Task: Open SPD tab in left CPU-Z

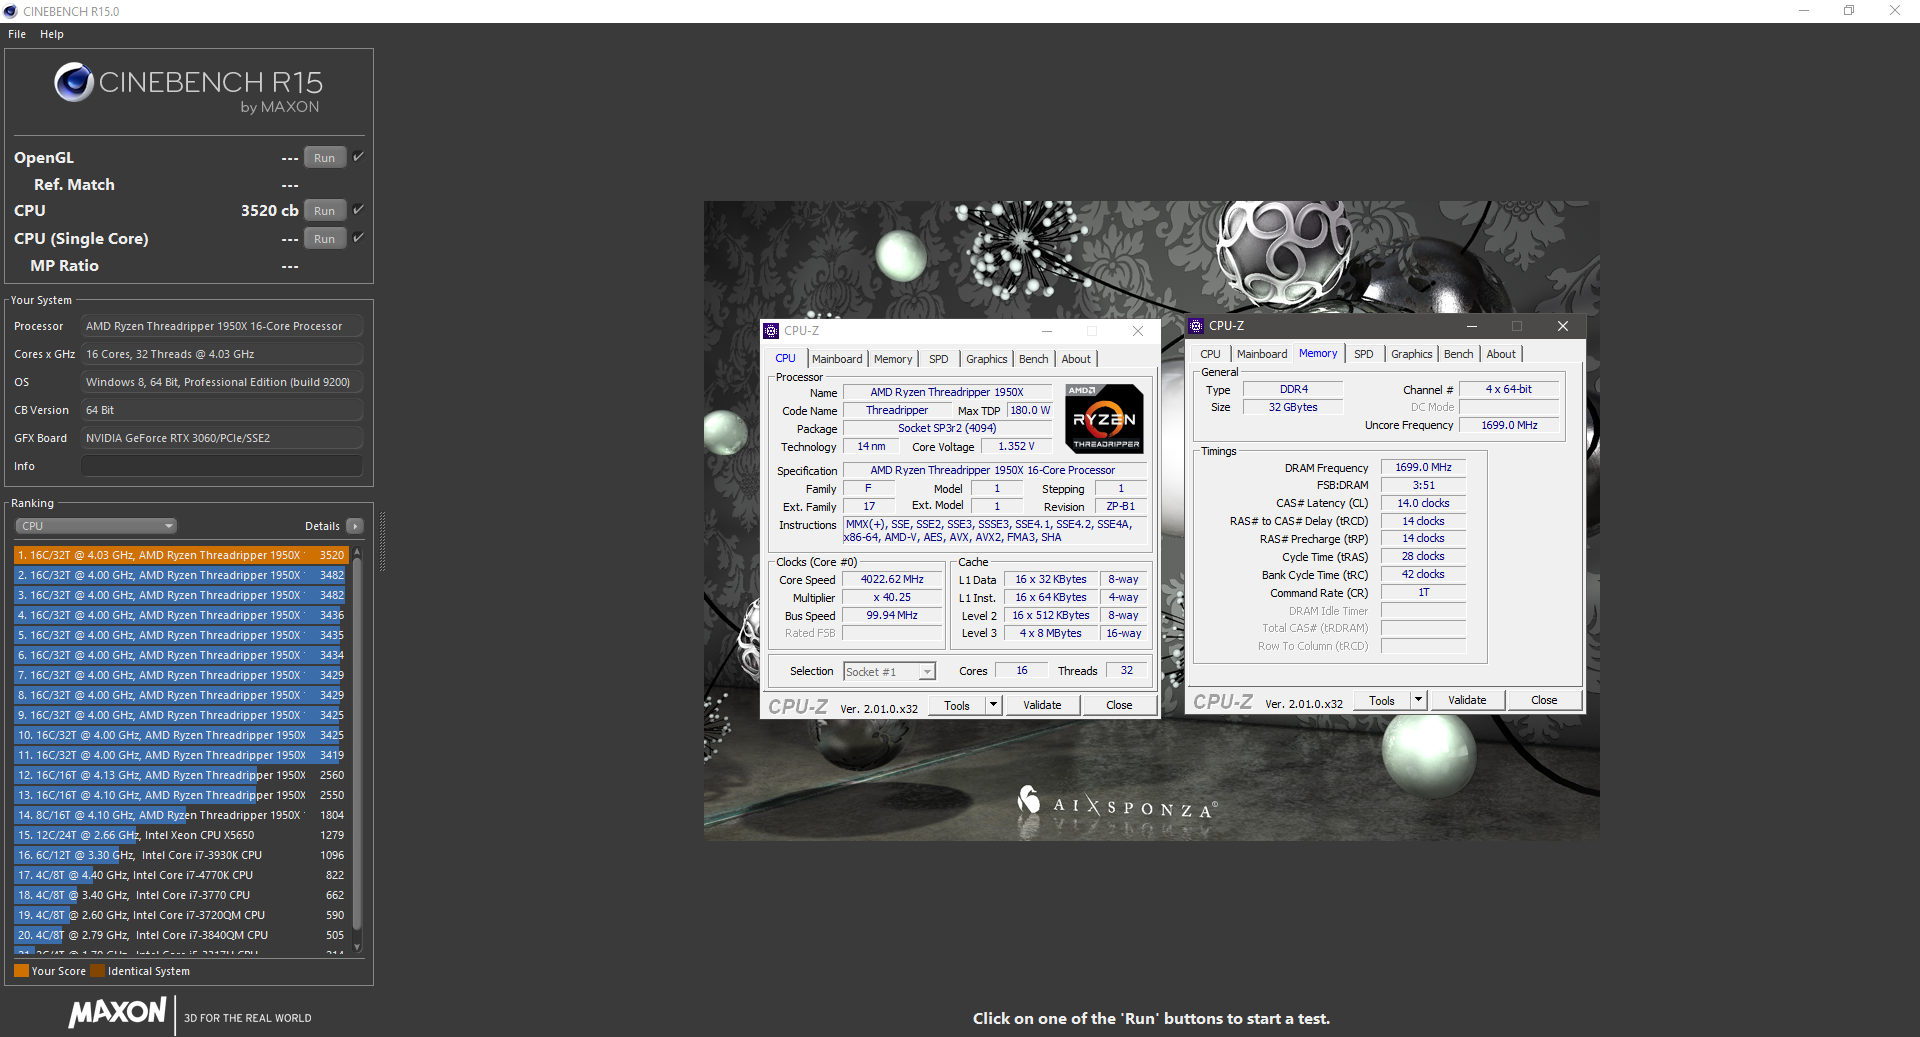Action: [x=938, y=359]
